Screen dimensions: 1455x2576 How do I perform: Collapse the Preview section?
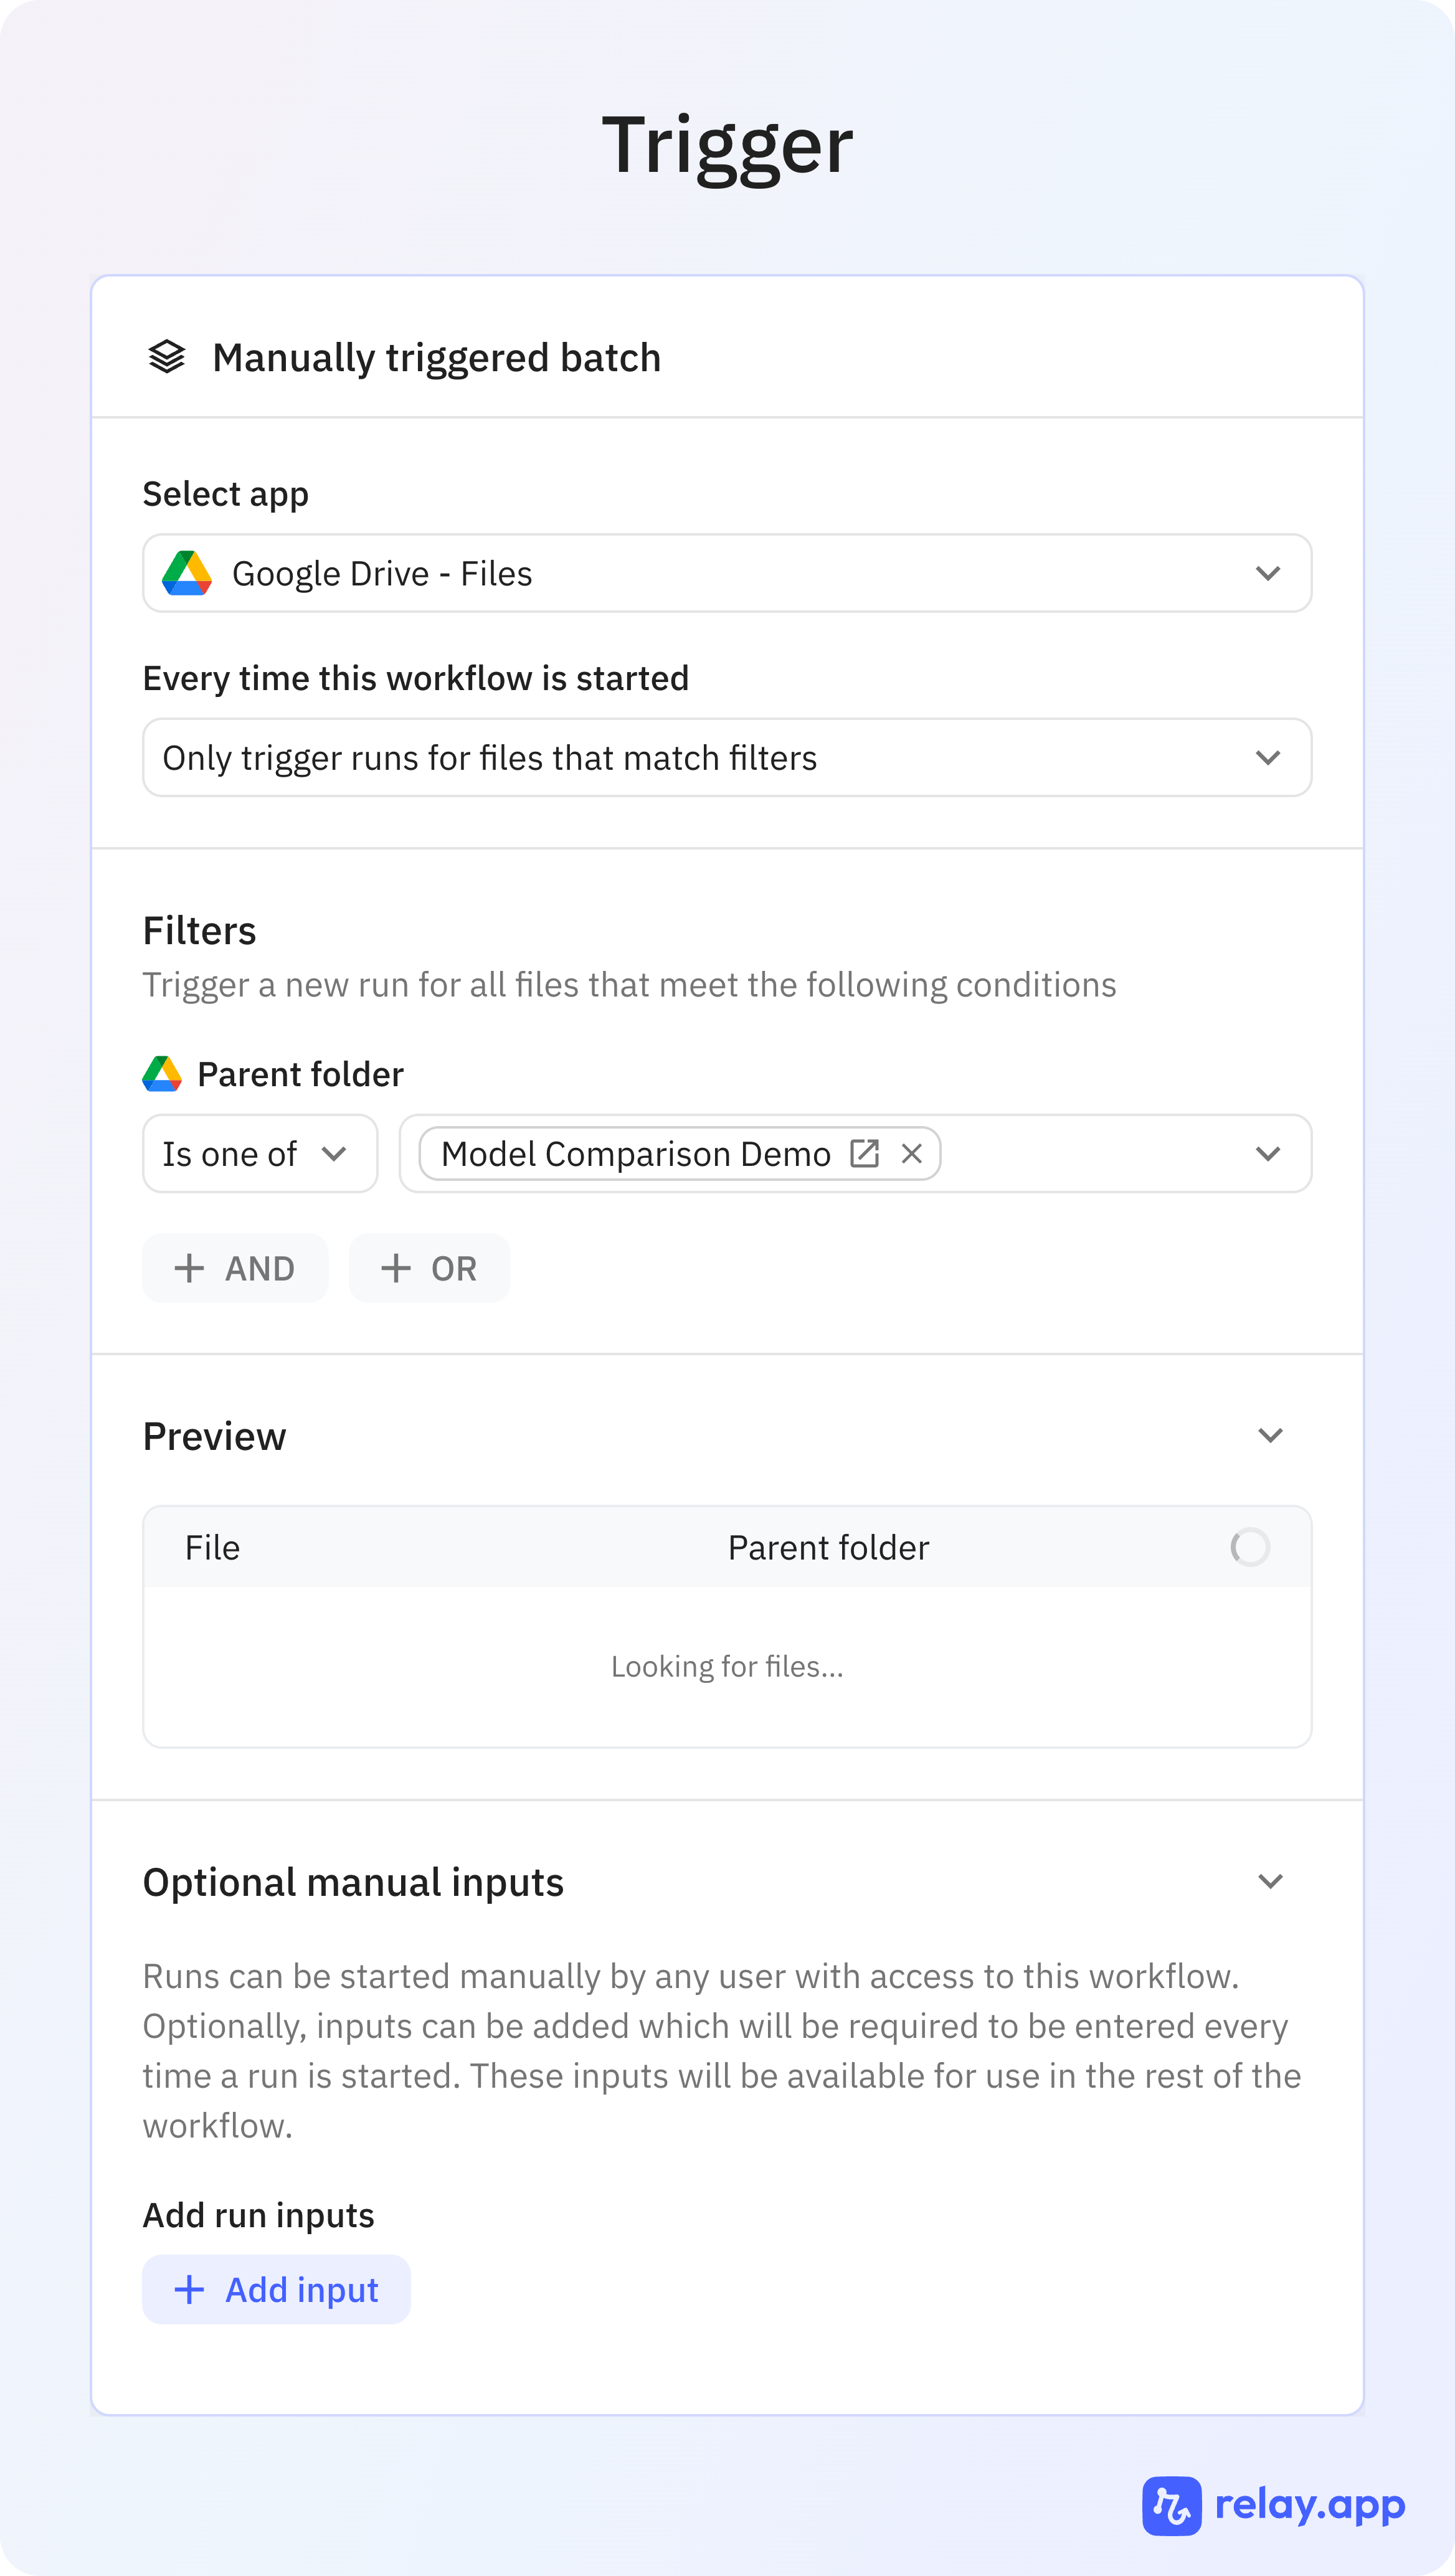click(x=1270, y=1435)
